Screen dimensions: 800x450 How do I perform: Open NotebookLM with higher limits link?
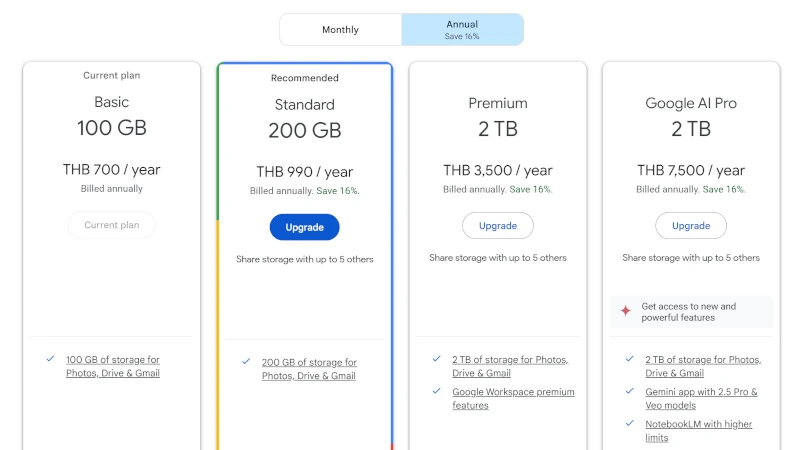tap(698, 431)
